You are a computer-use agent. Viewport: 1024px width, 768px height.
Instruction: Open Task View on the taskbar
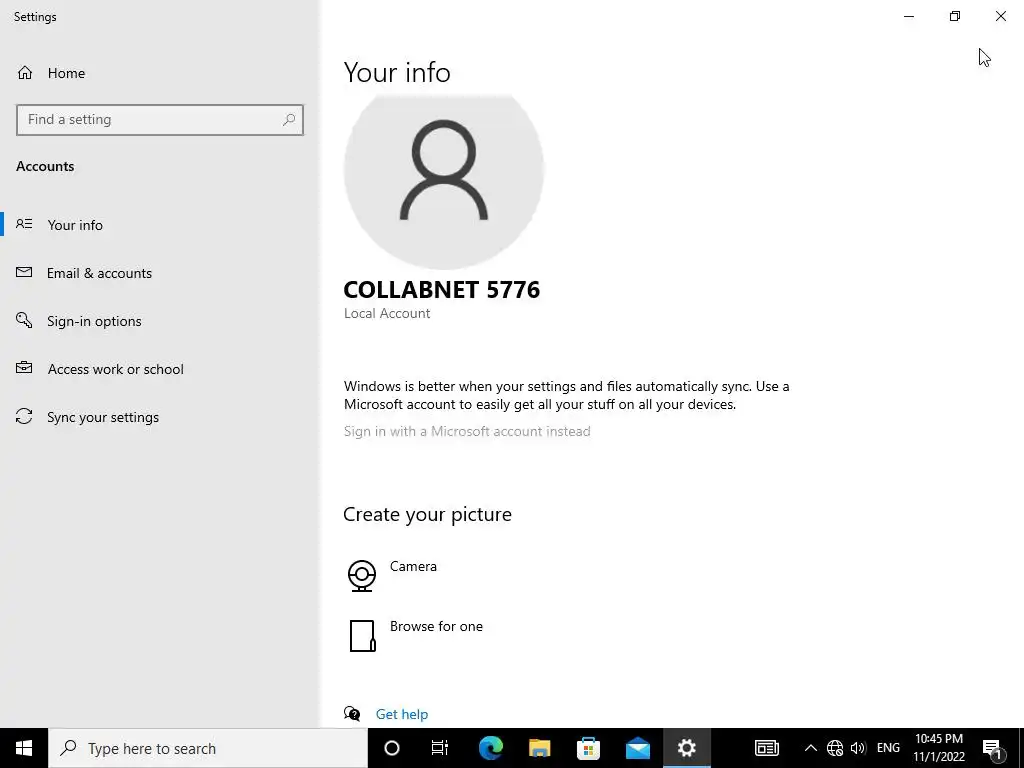pos(440,748)
